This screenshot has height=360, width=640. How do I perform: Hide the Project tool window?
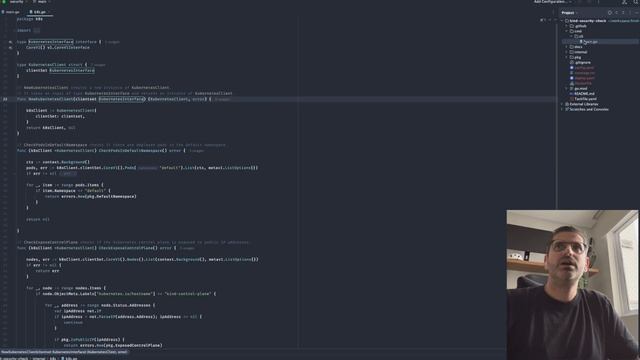[636, 13]
